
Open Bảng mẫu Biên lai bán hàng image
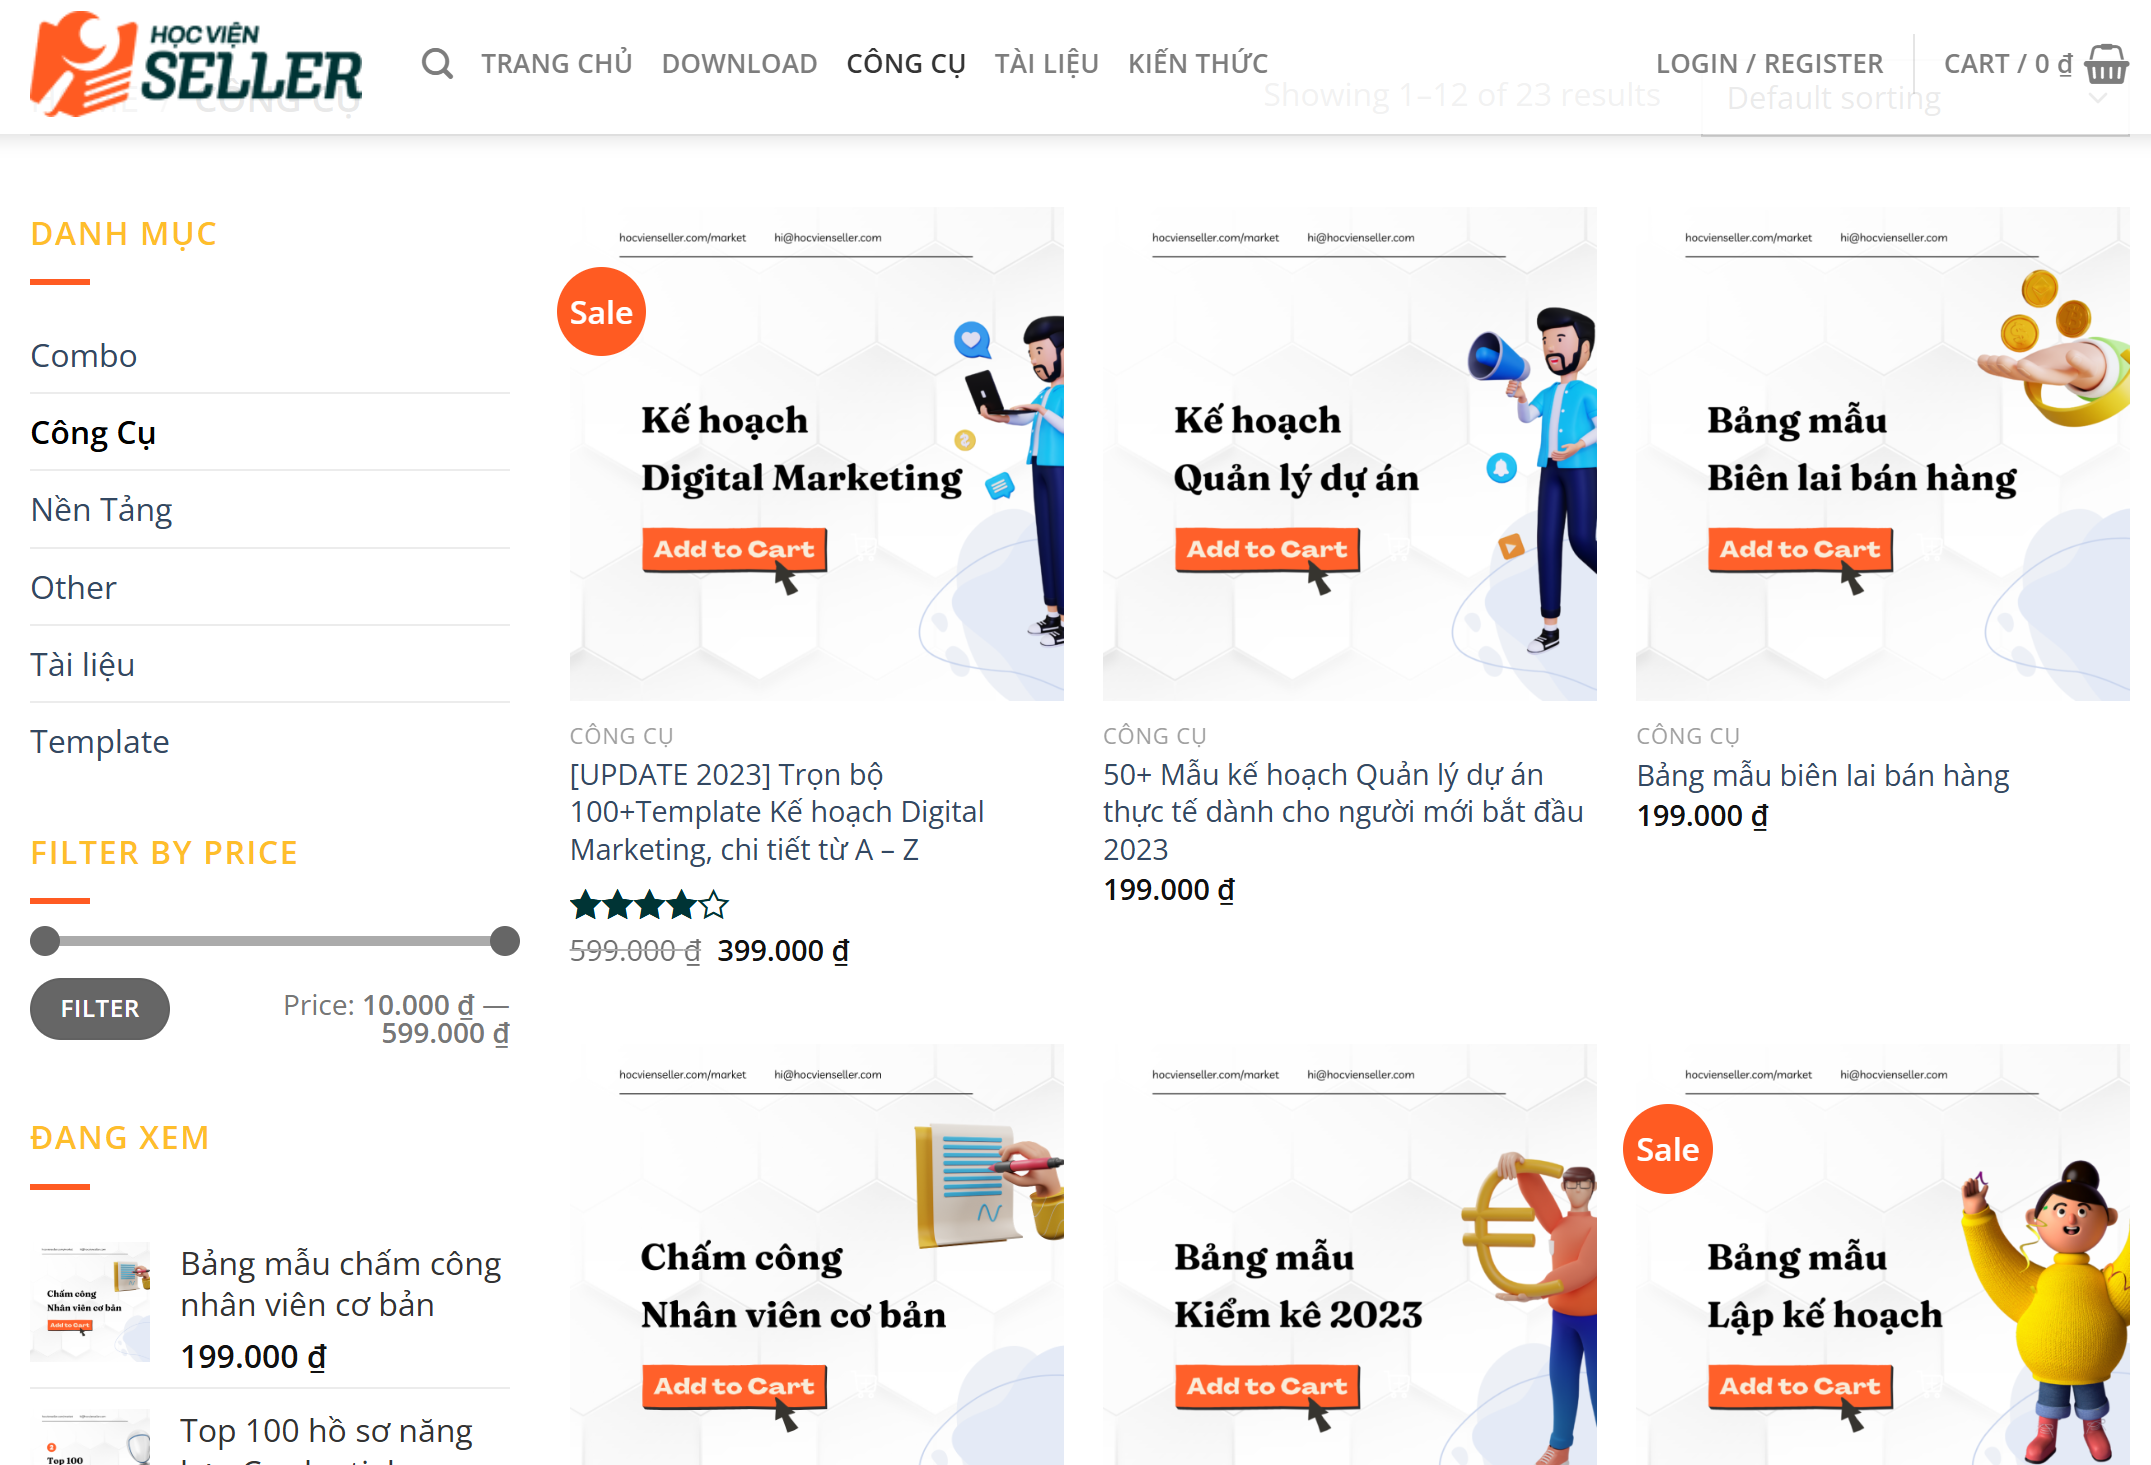tap(1883, 454)
